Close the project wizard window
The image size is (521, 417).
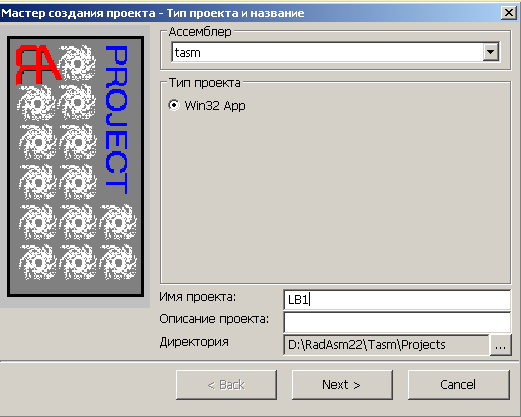coord(509,13)
